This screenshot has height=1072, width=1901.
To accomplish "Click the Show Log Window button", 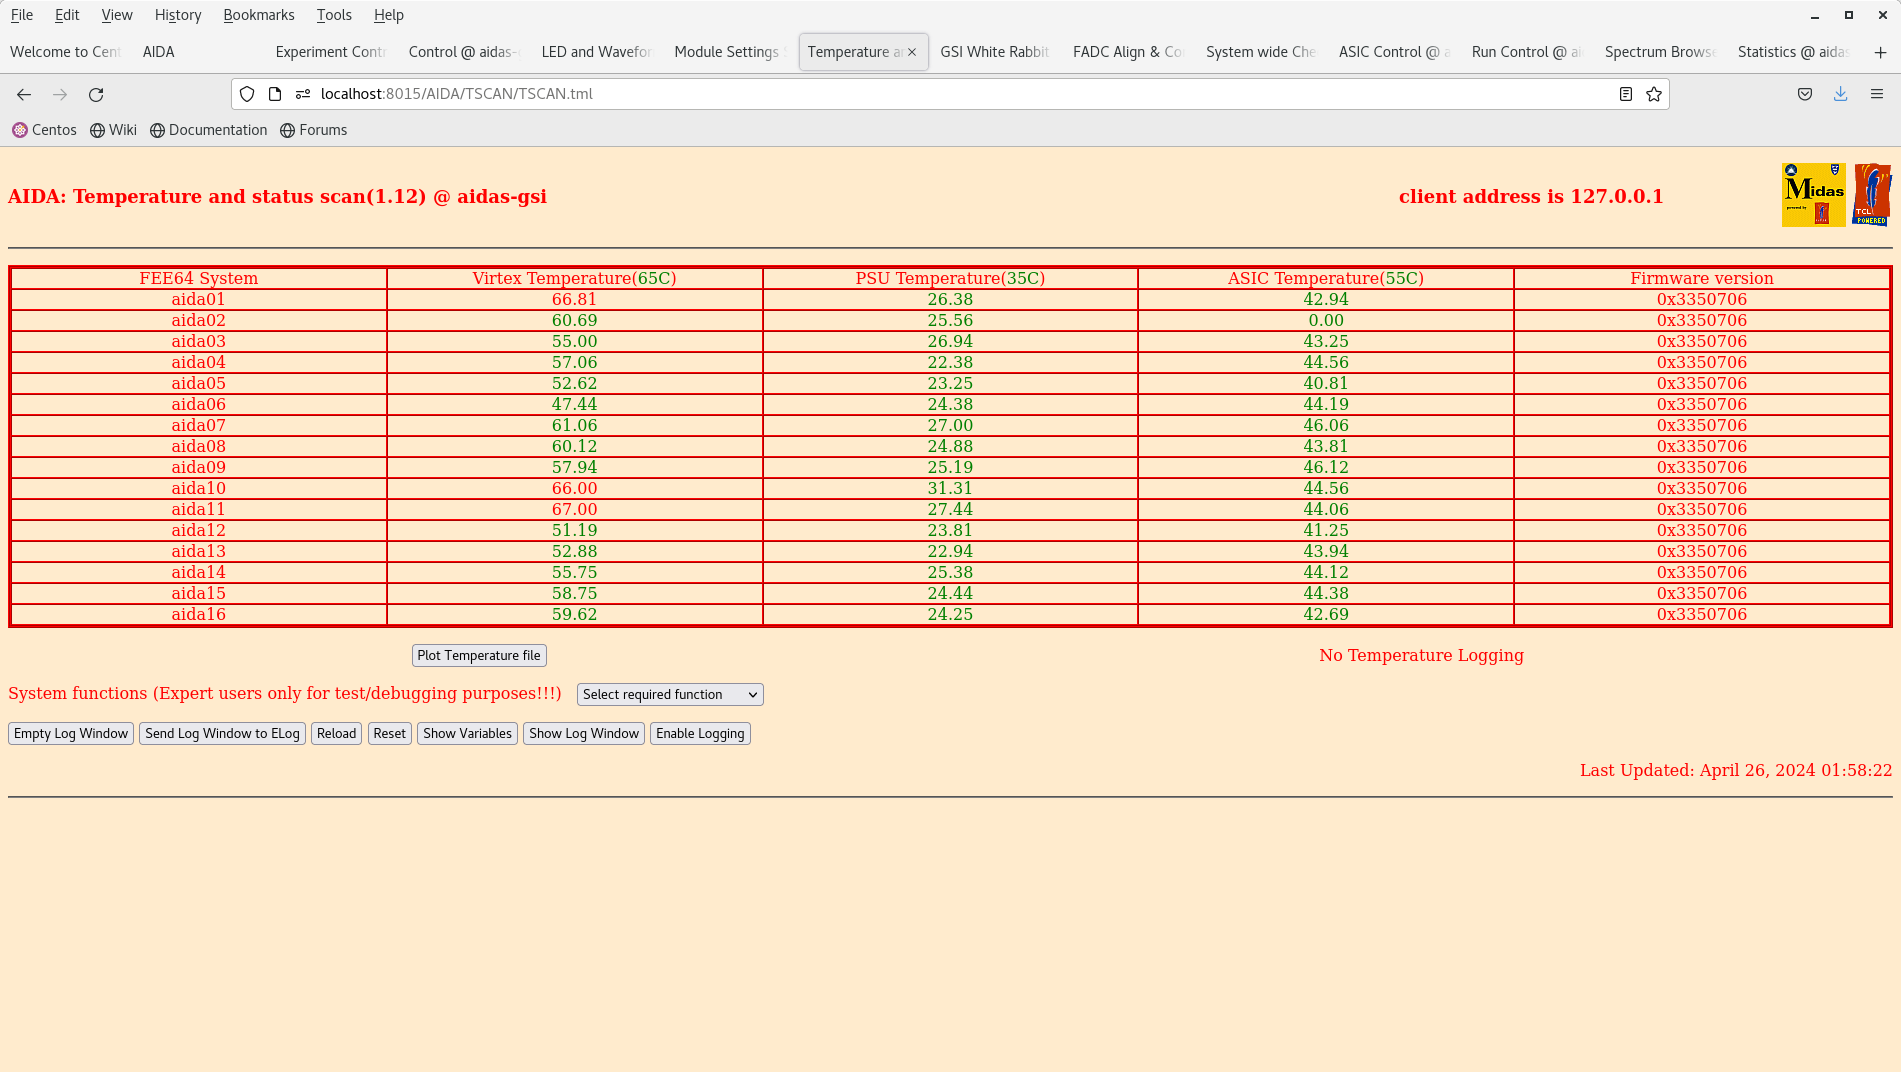I will pyautogui.click(x=584, y=734).
